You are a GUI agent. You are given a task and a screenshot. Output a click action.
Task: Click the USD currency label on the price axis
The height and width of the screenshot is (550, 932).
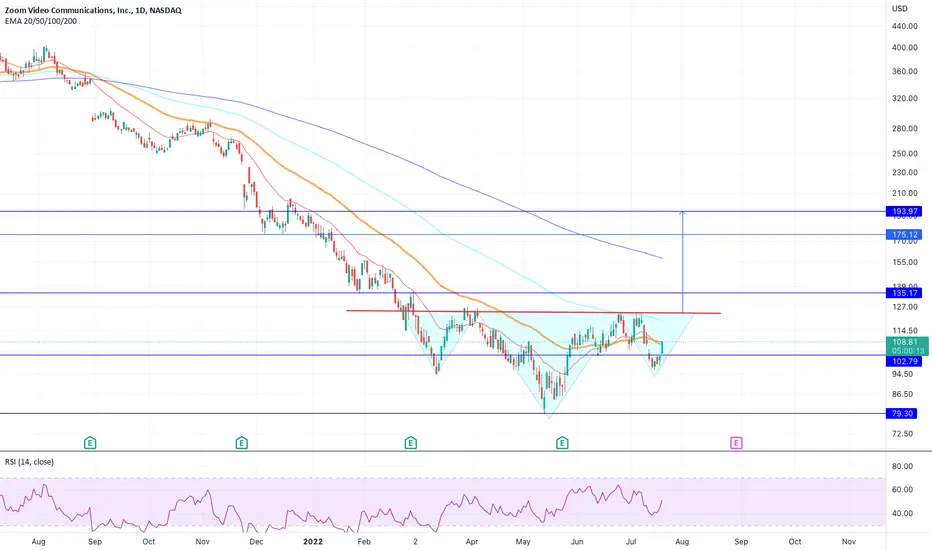pos(899,8)
